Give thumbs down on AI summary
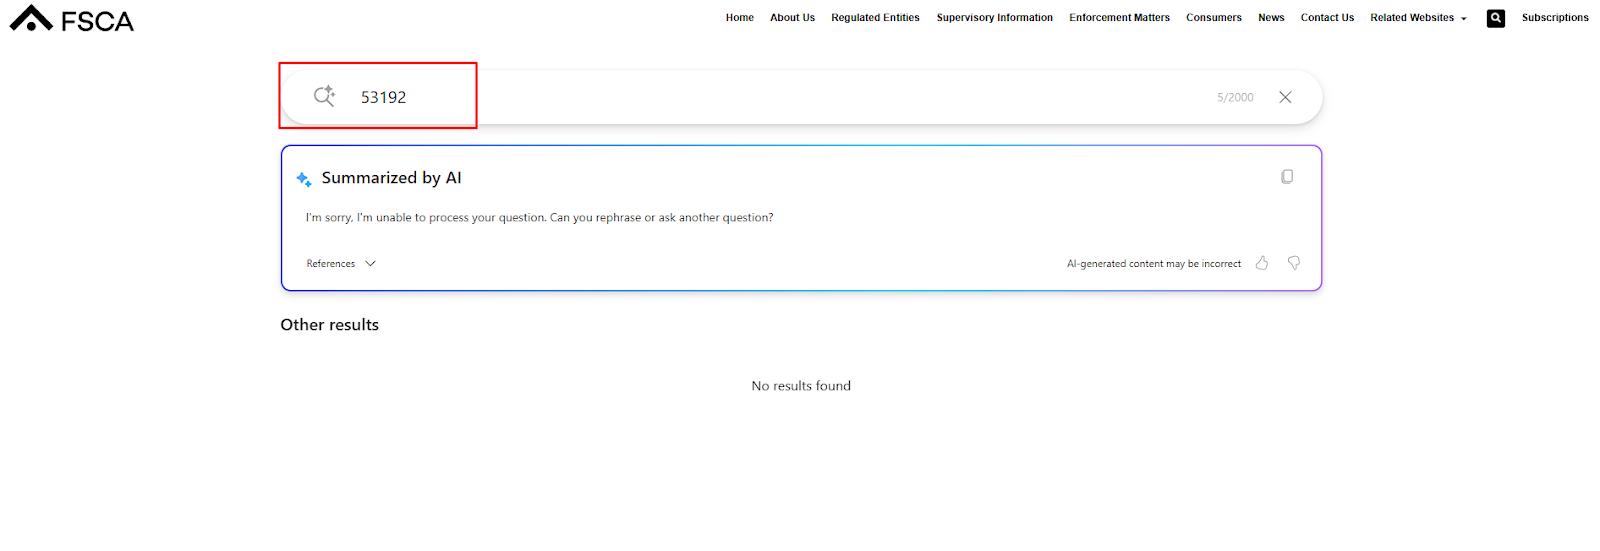 1294,263
